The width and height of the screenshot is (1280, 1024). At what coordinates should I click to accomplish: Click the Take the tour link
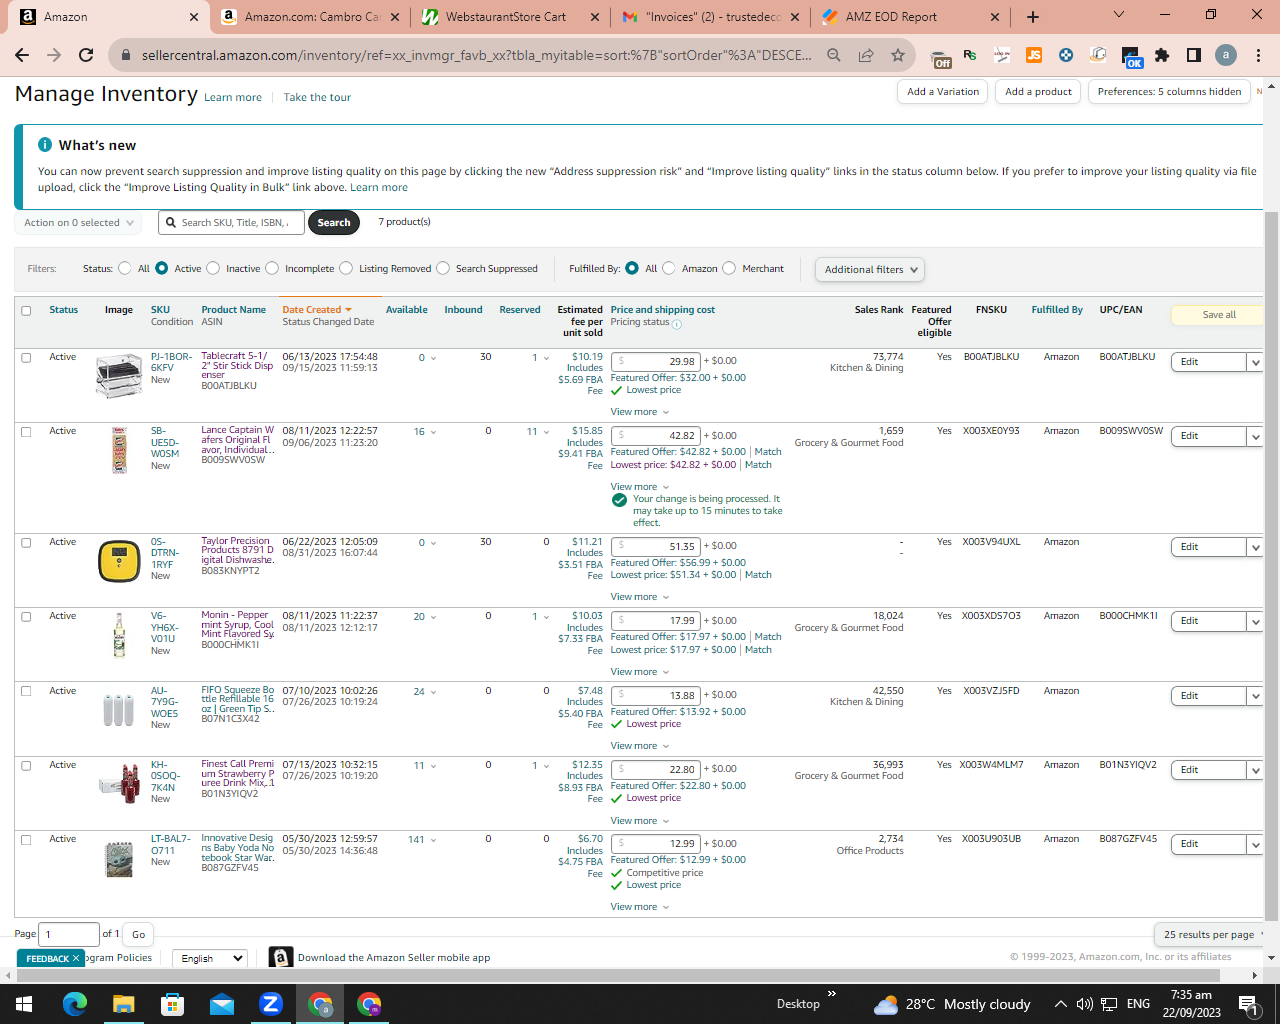317,97
